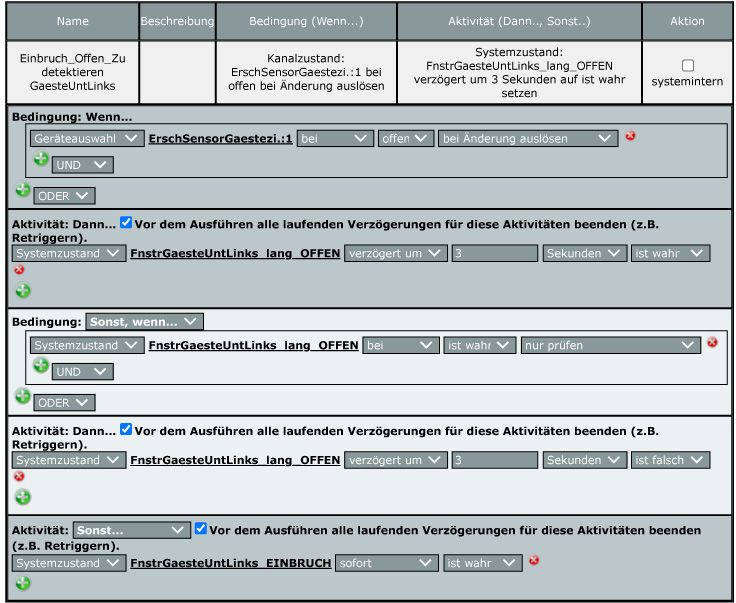Open 'verzögert um' dropdown in second Dann activity

tap(396, 460)
